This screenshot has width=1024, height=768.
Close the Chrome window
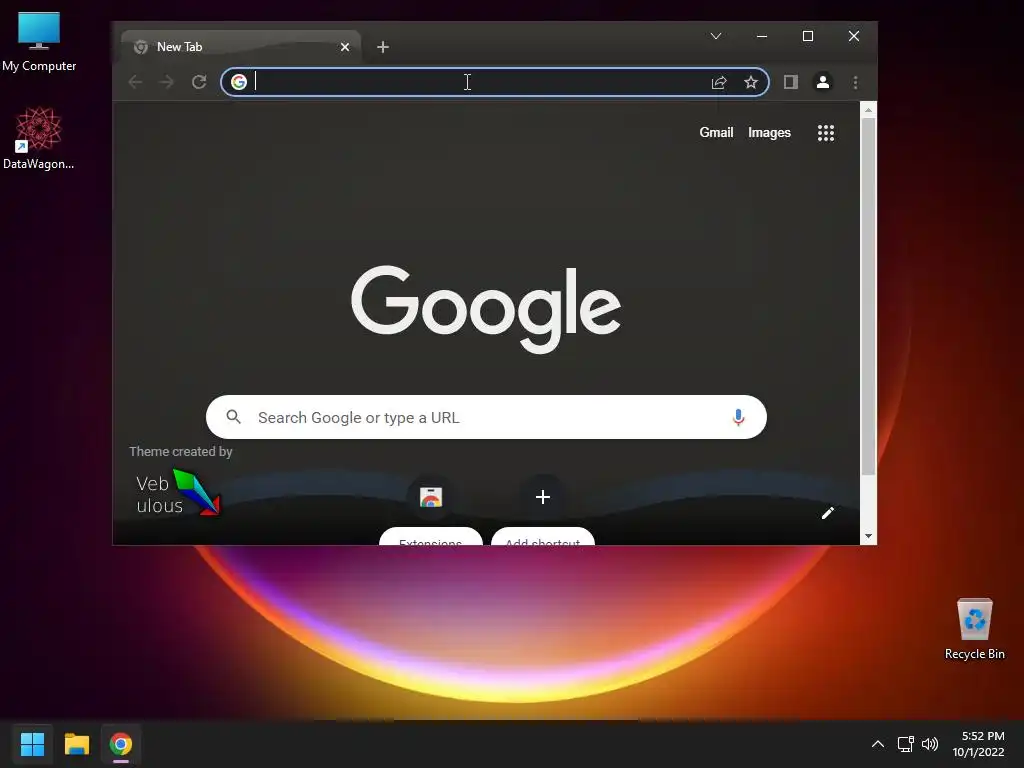854,36
